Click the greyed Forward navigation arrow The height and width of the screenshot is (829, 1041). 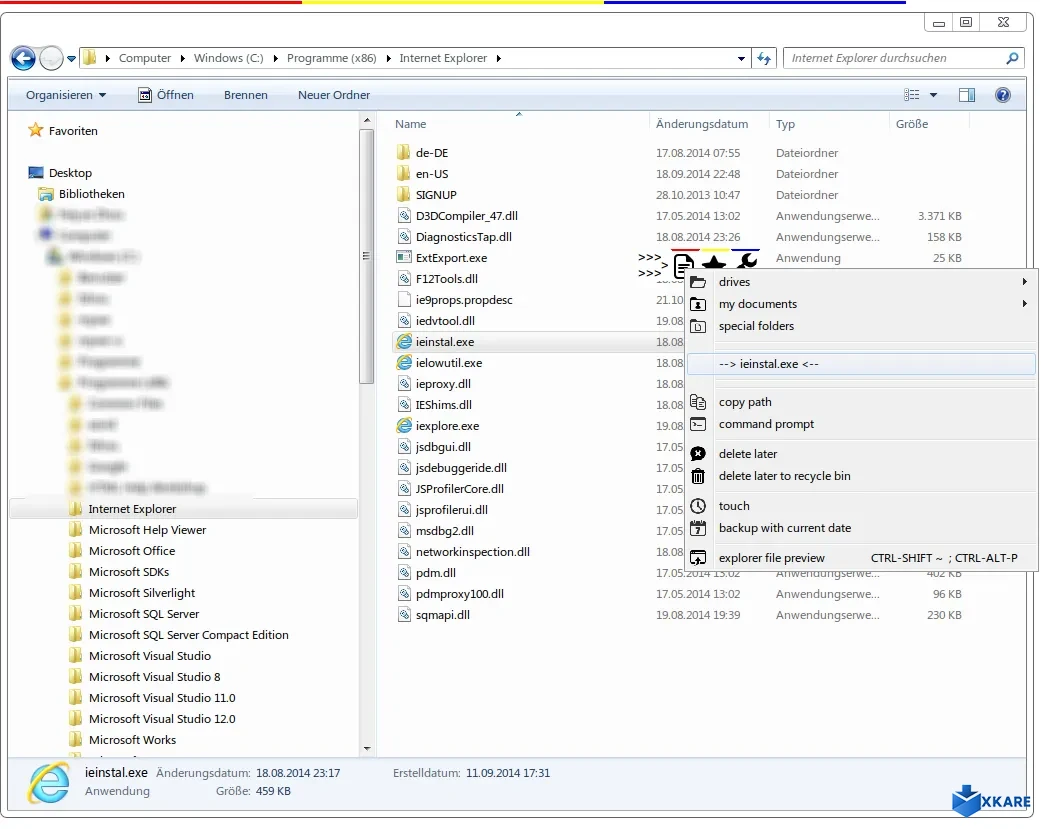(x=51, y=58)
